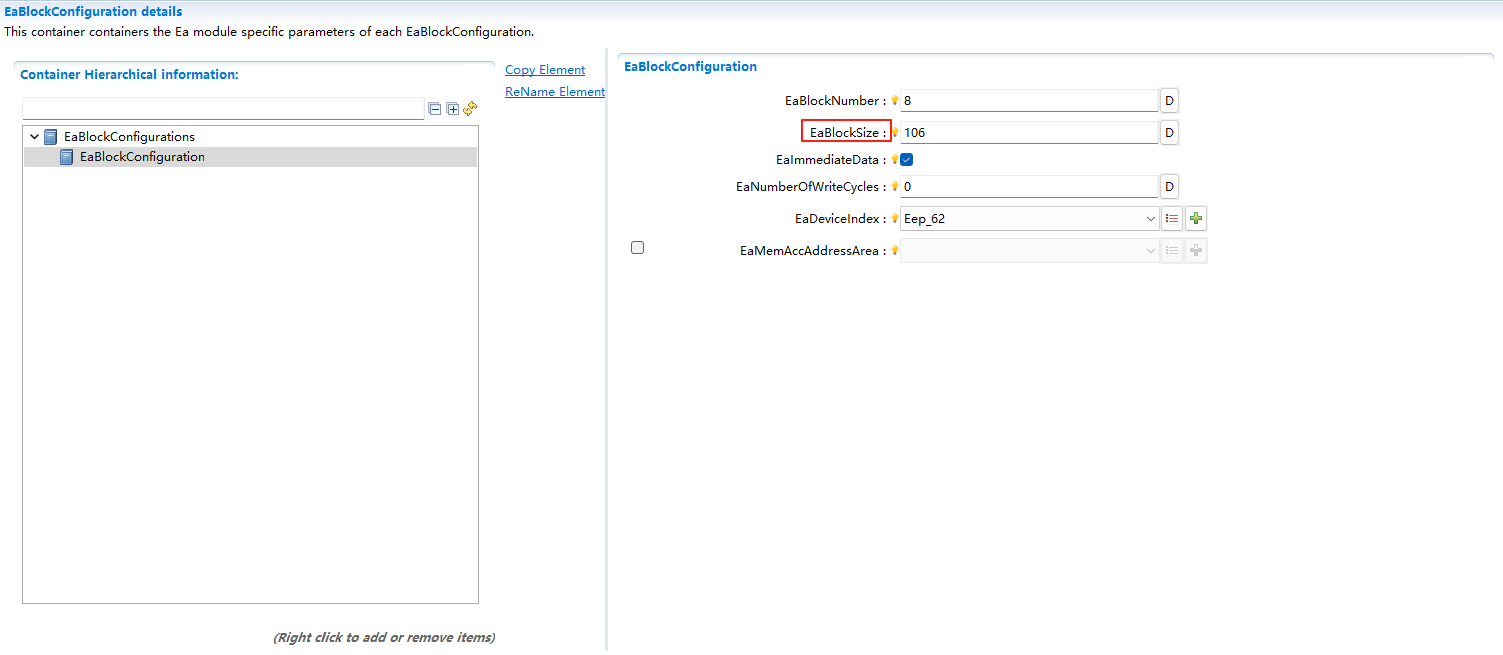
Task: Uncheck the EaImmediateData checkbox
Action: [908, 159]
